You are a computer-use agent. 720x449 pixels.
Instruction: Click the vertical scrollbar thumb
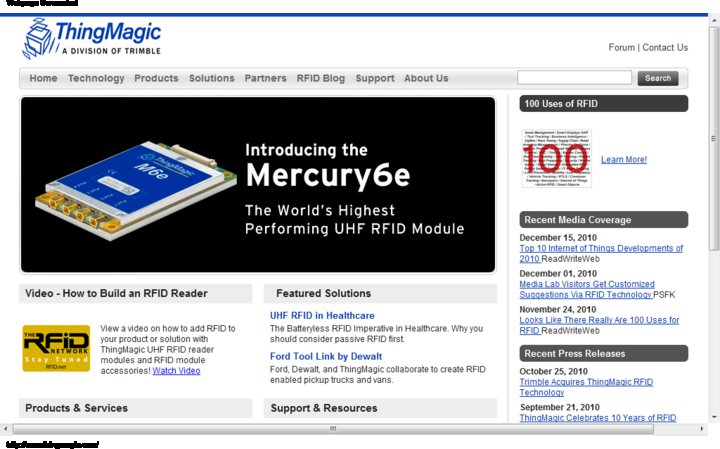[714, 138]
